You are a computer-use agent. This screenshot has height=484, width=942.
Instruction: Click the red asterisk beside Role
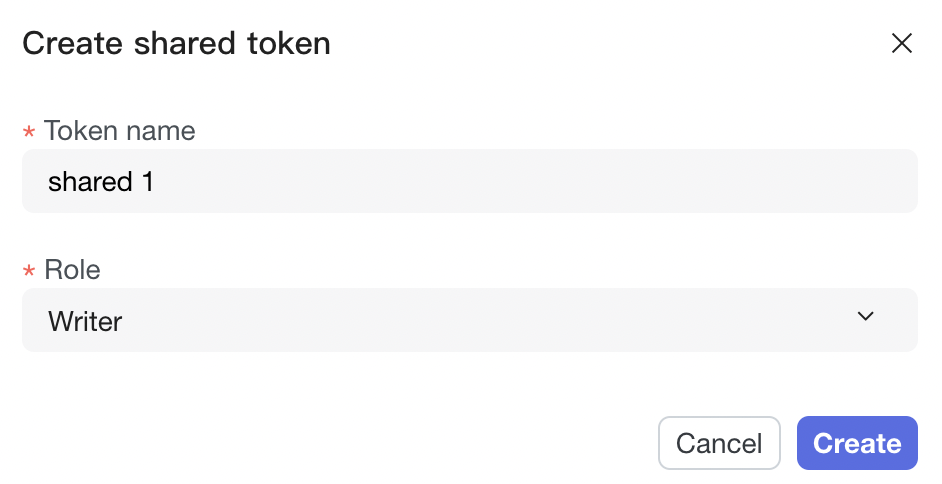point(29,272)
